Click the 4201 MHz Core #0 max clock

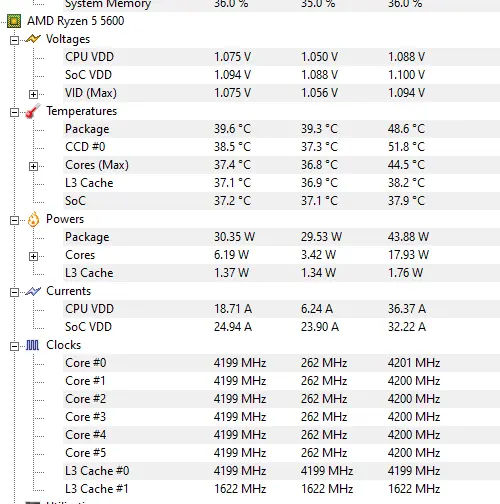[x=414, y=363]
